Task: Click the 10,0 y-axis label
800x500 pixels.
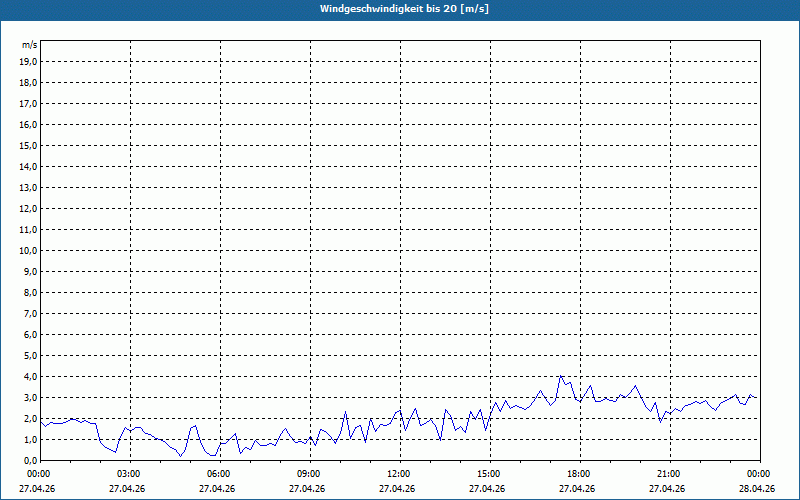Action: (x=30, y=251)
